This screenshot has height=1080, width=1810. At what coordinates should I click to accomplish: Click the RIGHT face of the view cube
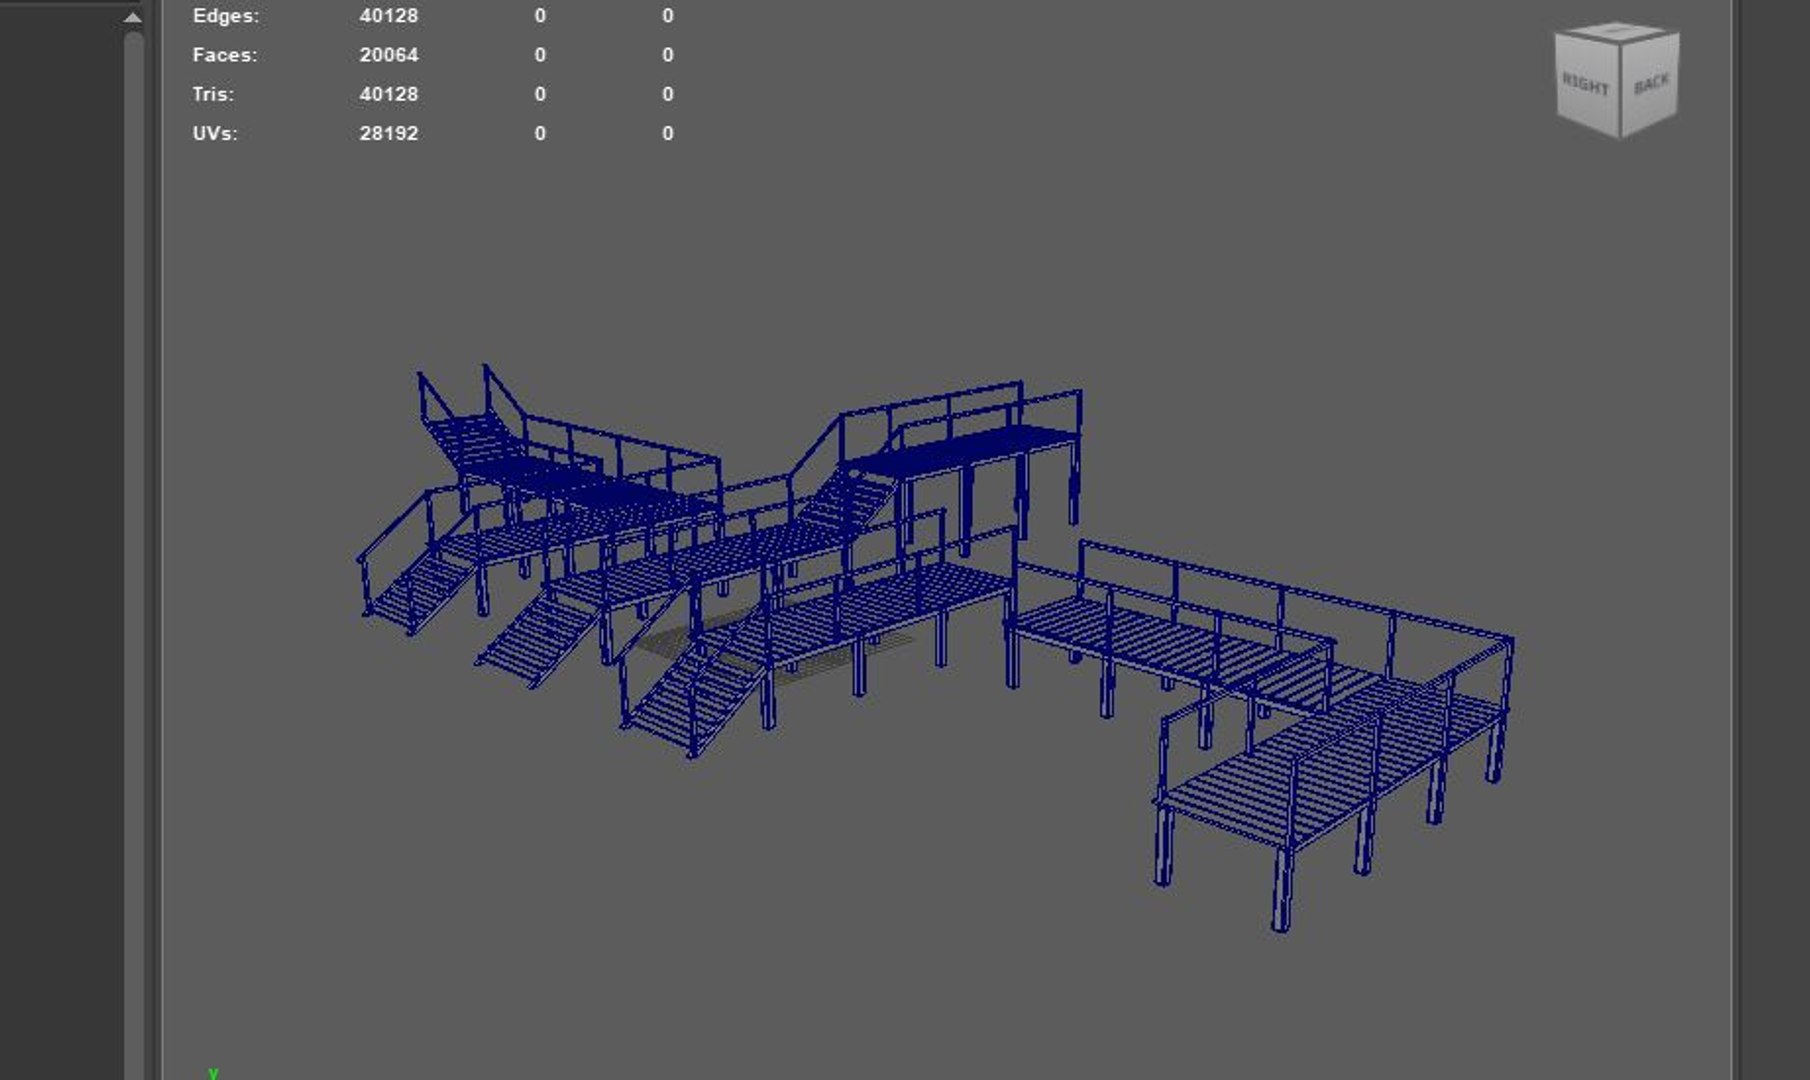pyautogui.click(x=1586, y=86)
